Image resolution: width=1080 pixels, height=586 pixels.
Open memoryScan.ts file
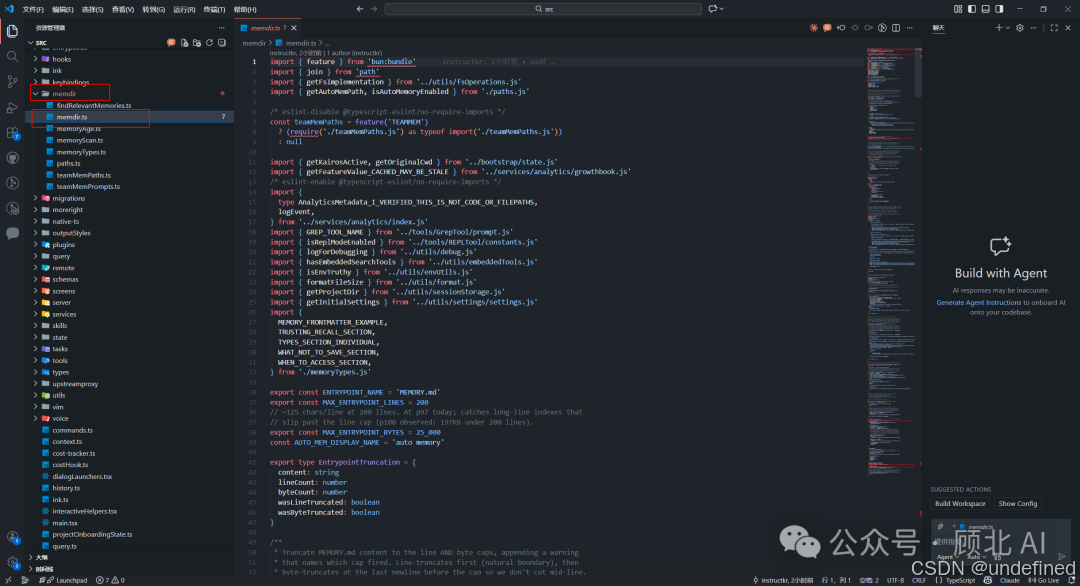[80, 140]
